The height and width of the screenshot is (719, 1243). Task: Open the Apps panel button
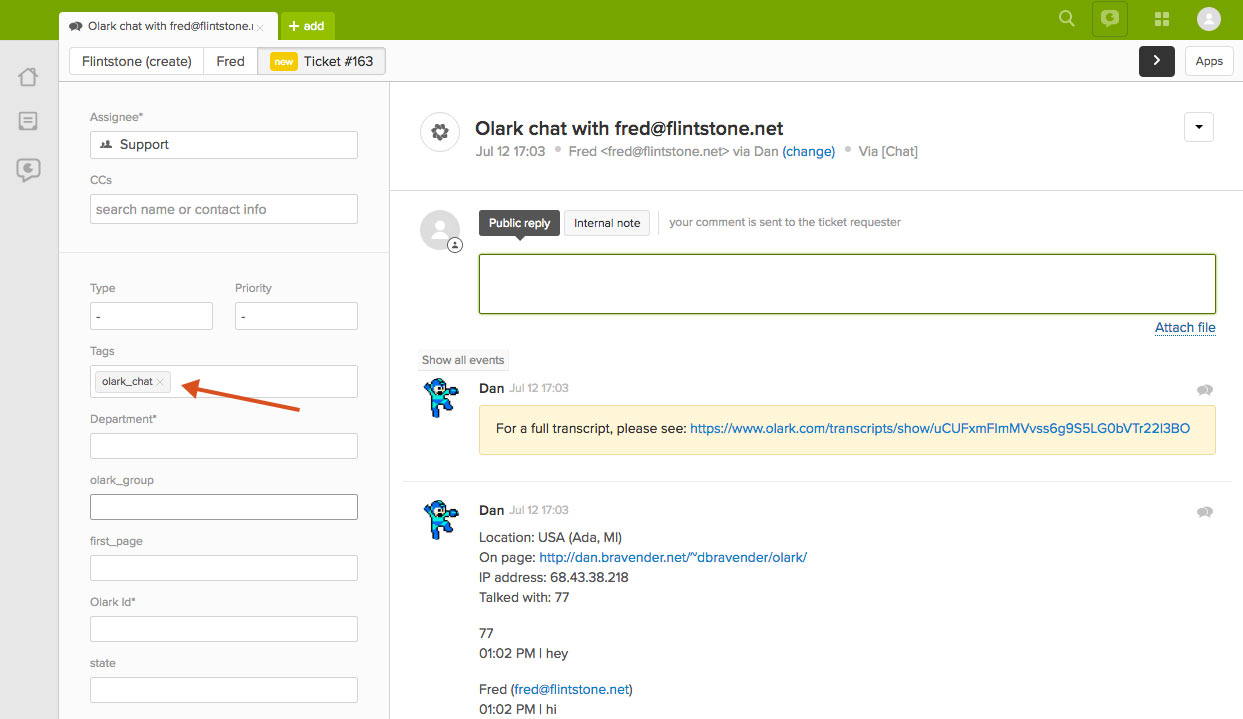[x=1209, y=61]
